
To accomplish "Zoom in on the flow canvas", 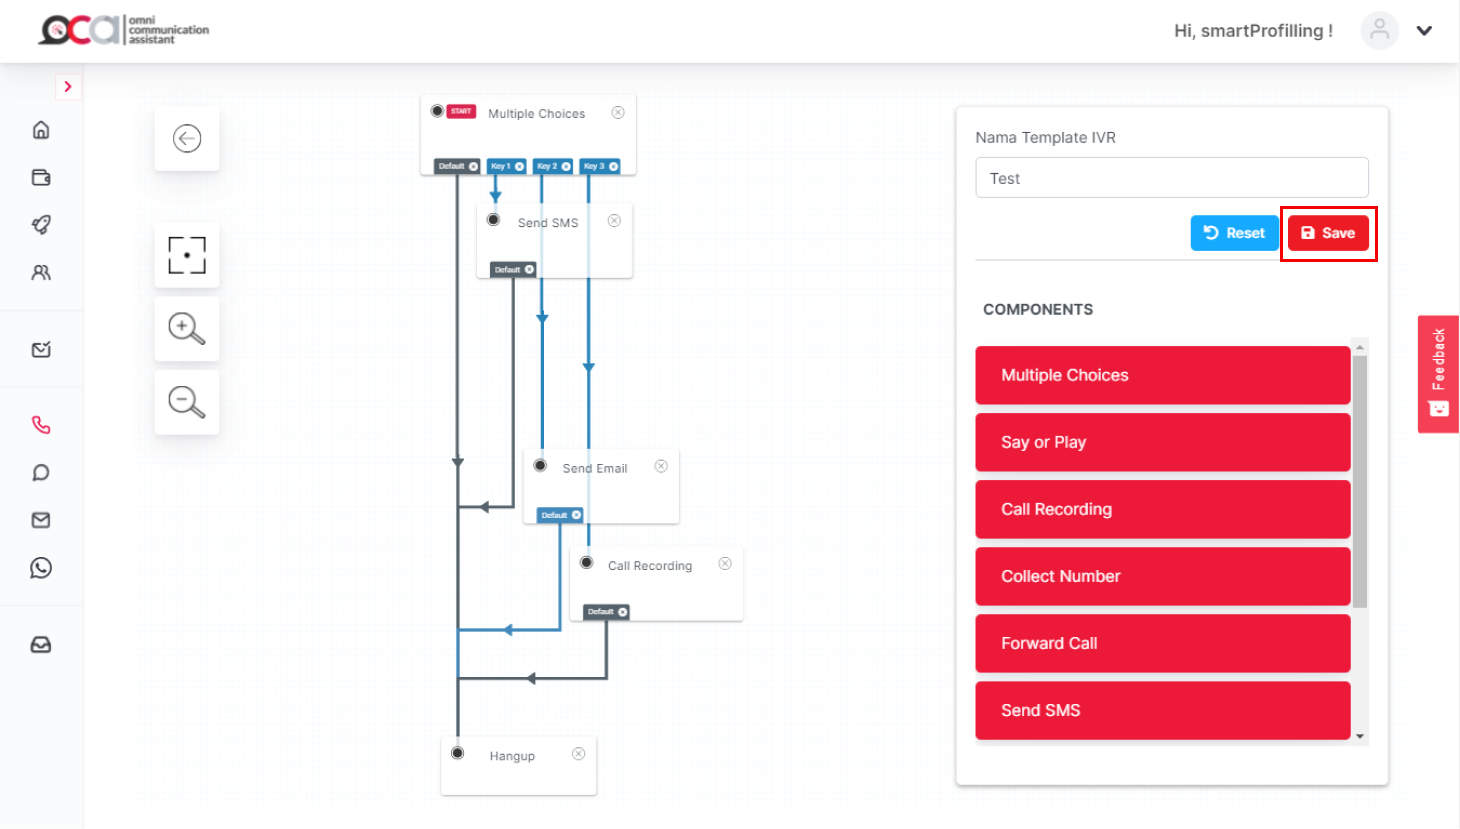I will (187, 328).
